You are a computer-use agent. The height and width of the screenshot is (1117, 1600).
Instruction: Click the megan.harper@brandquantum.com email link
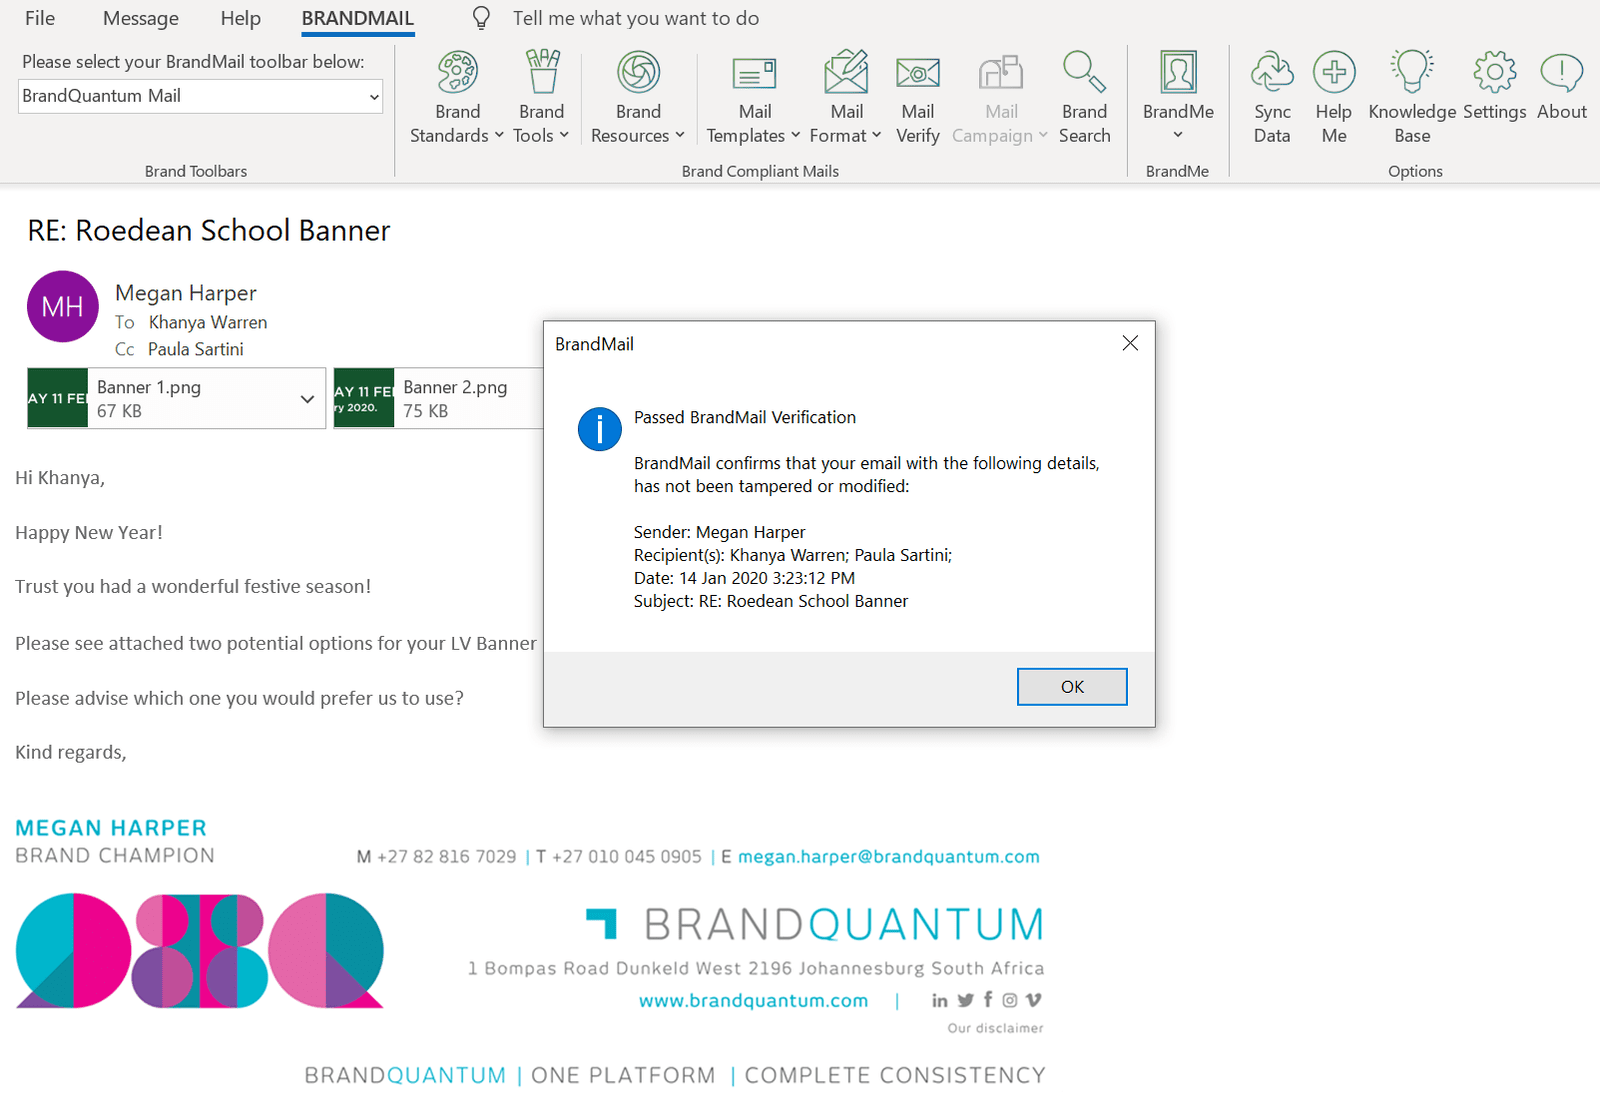[888, 856]
